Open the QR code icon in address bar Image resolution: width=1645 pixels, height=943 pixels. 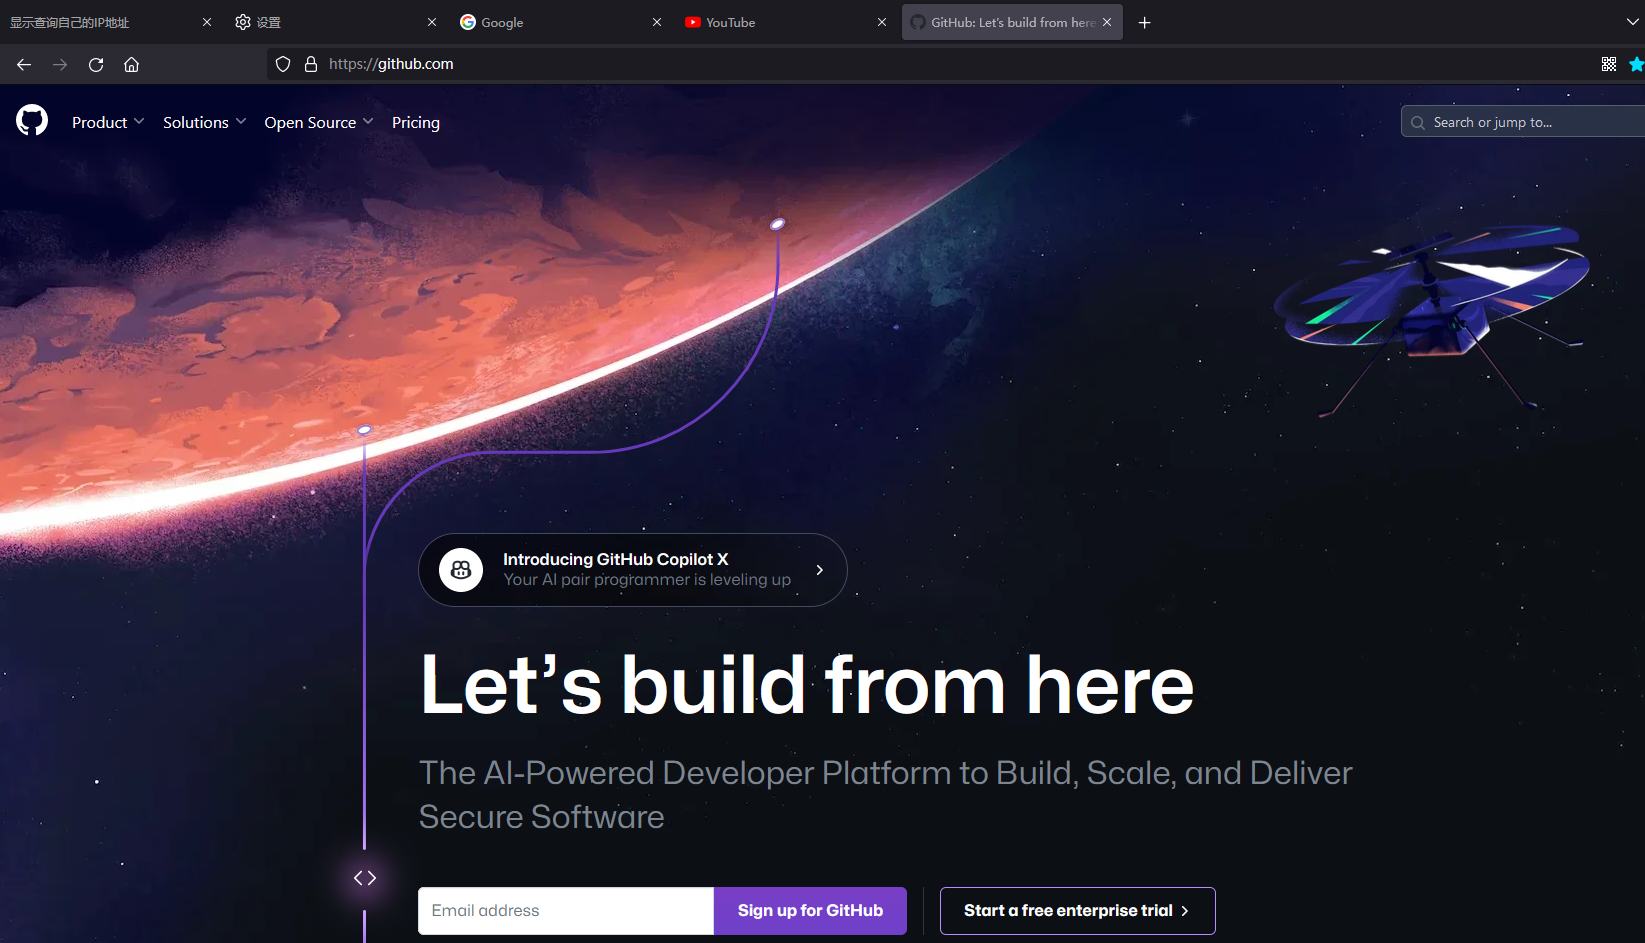coord(1609,64)
